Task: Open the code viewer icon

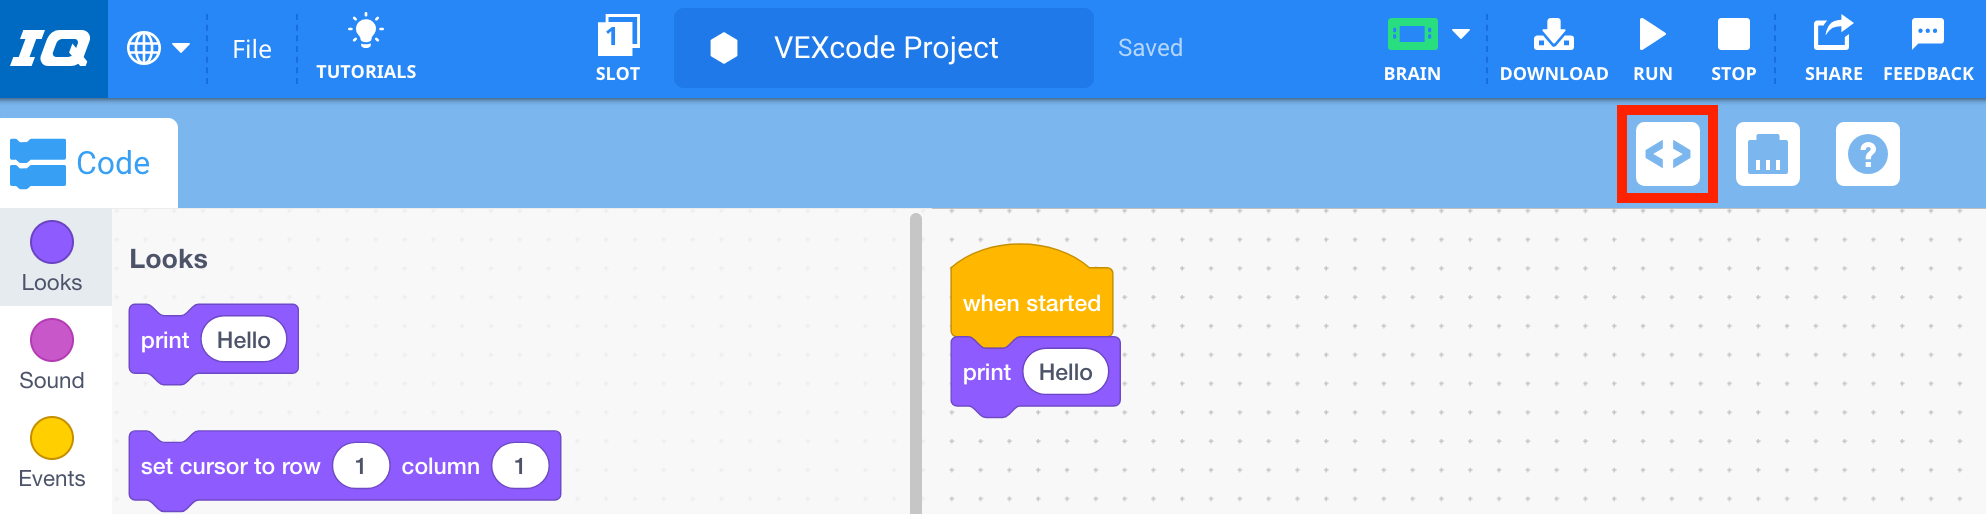Action: 1667,154
